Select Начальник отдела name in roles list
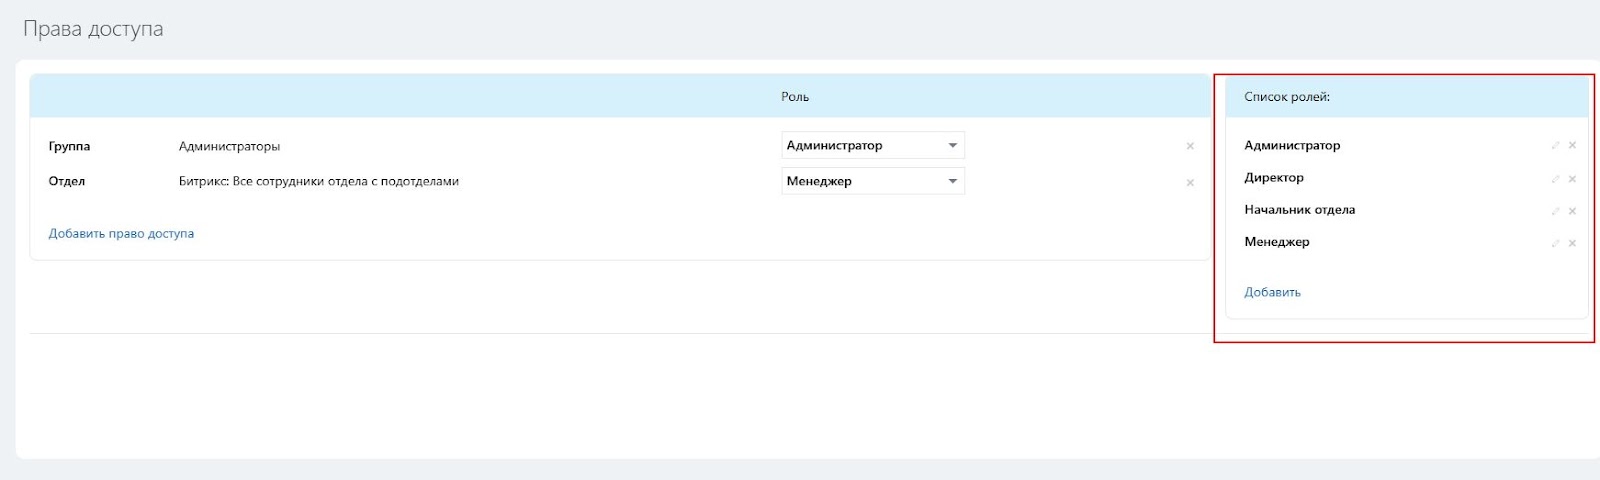This screenshot has width=1600, height=480. (1299, 210)
